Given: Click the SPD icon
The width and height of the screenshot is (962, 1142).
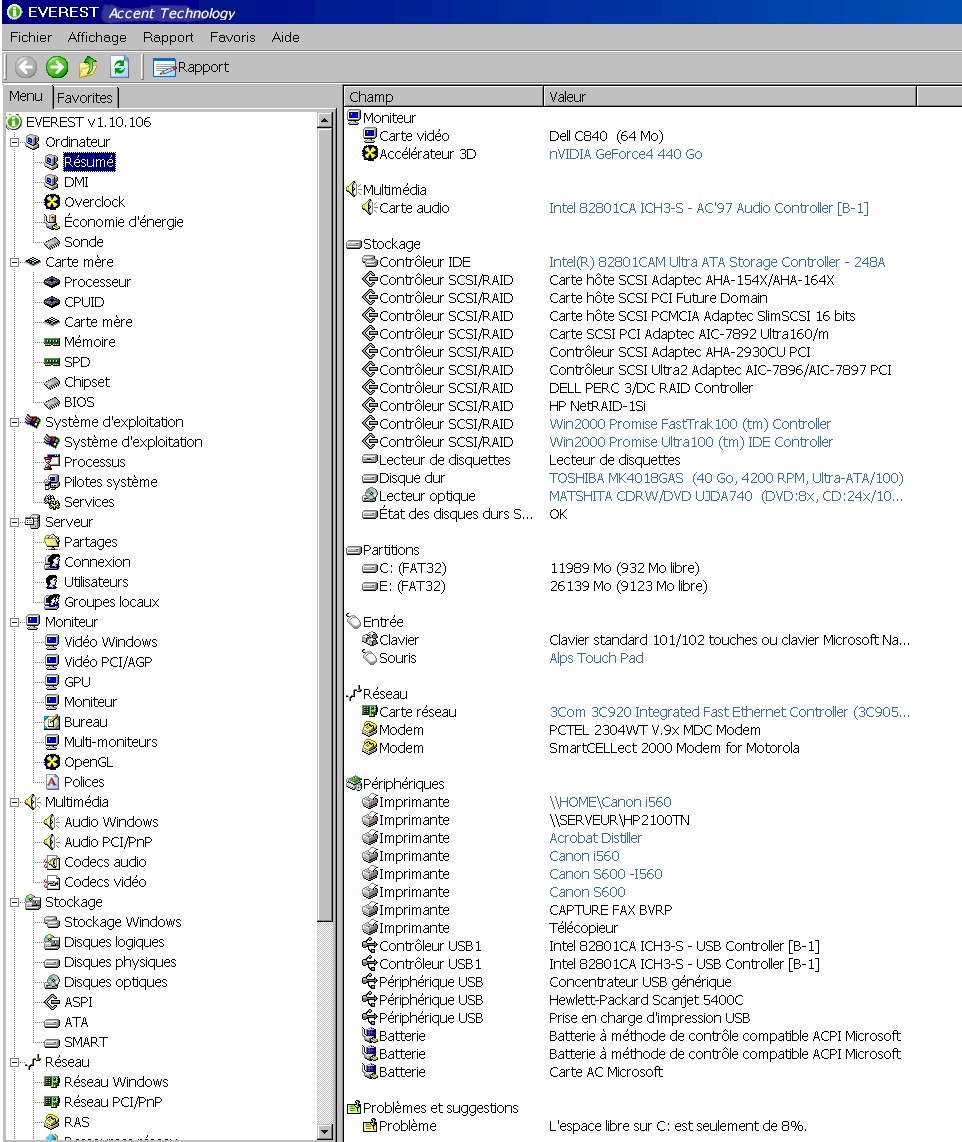Looking at the screenshot, I should click(x=52, y=362).
